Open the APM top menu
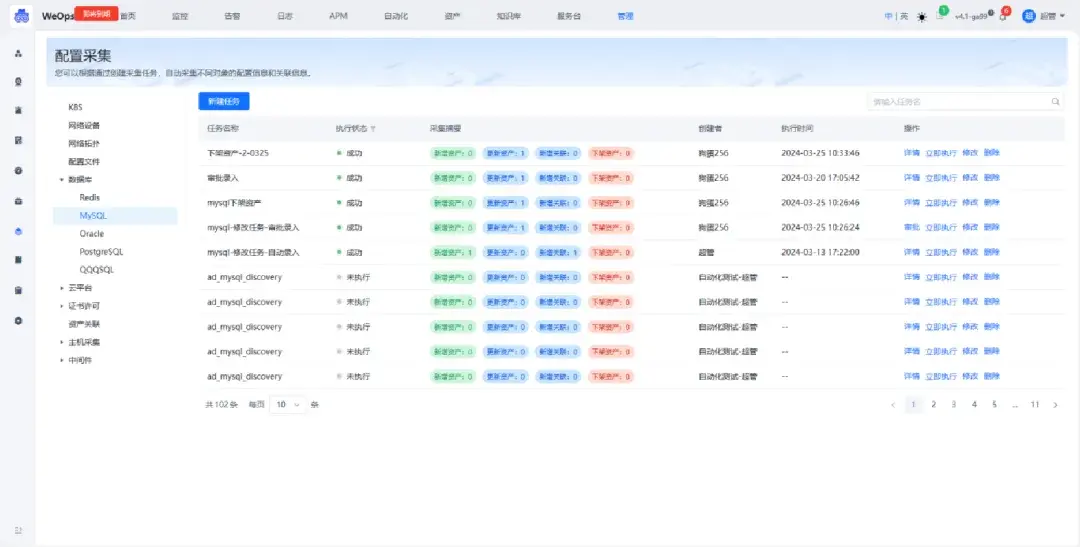This screenshot has height=547, width=1080. coord(338,16)
